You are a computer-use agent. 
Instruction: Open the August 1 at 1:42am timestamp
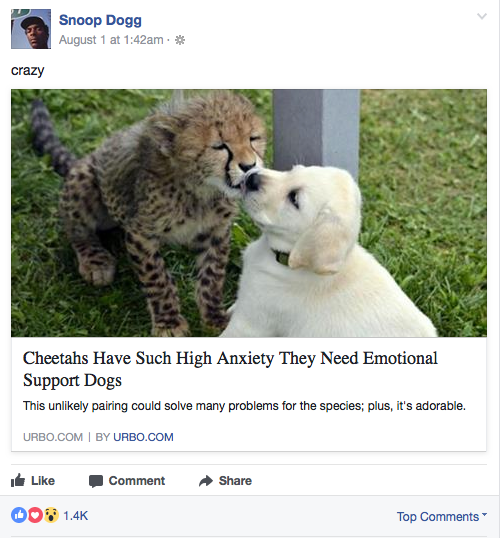(x=111, y=40)
